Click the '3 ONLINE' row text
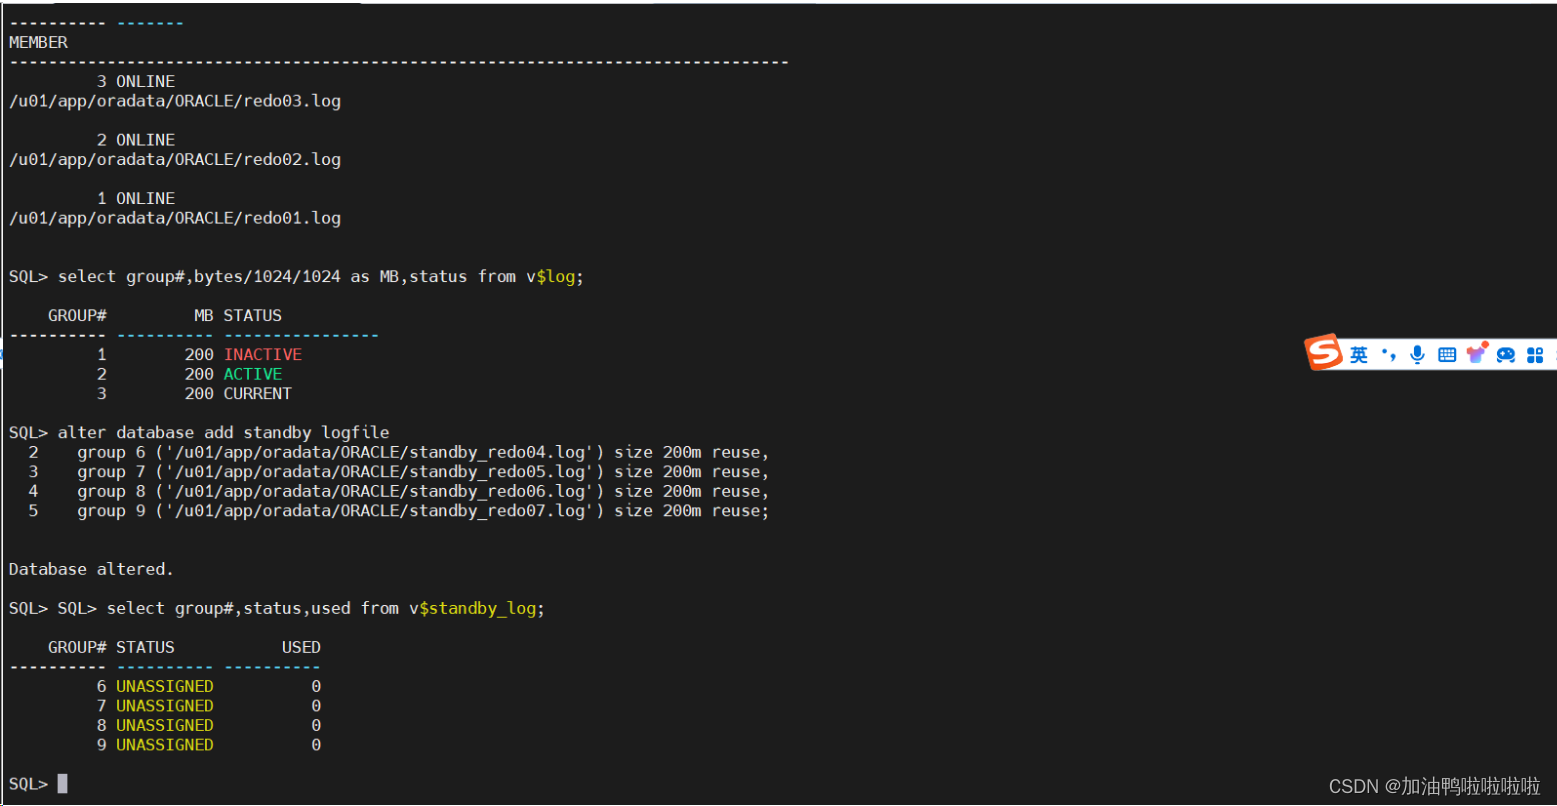The height and width of the screenshot is (806, 1557). tap(136, 81)
